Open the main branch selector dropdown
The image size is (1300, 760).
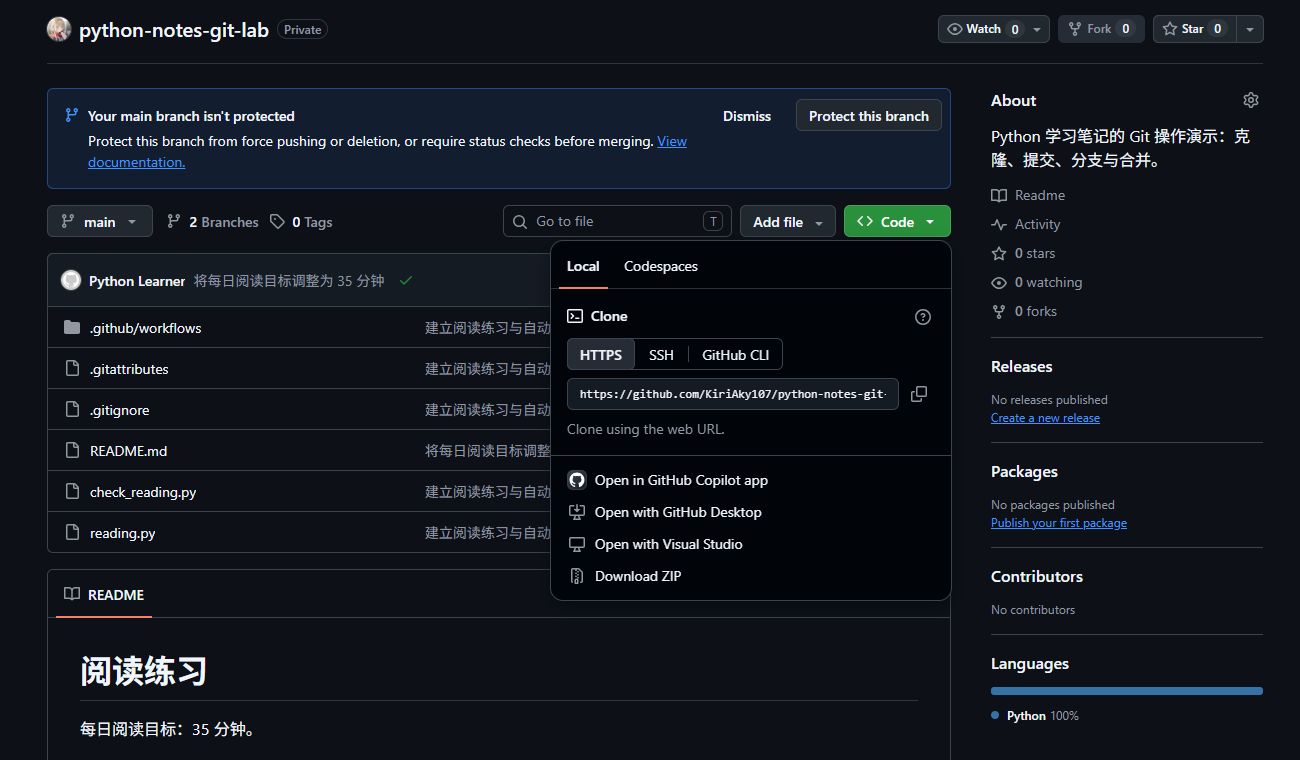point(100,222)
